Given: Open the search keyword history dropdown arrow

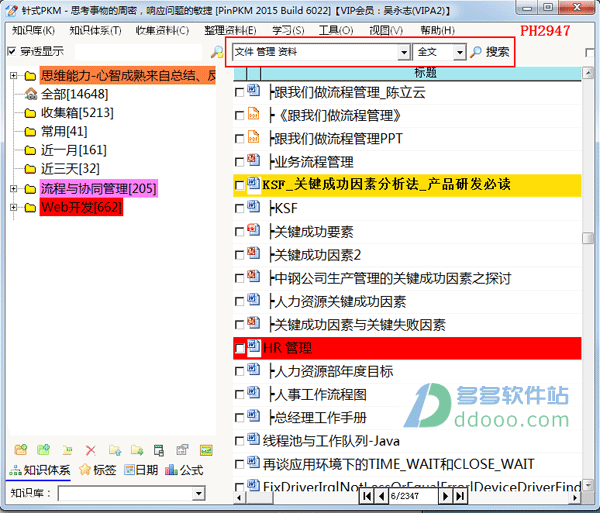Looking at the screenshot, I should 404,52.
